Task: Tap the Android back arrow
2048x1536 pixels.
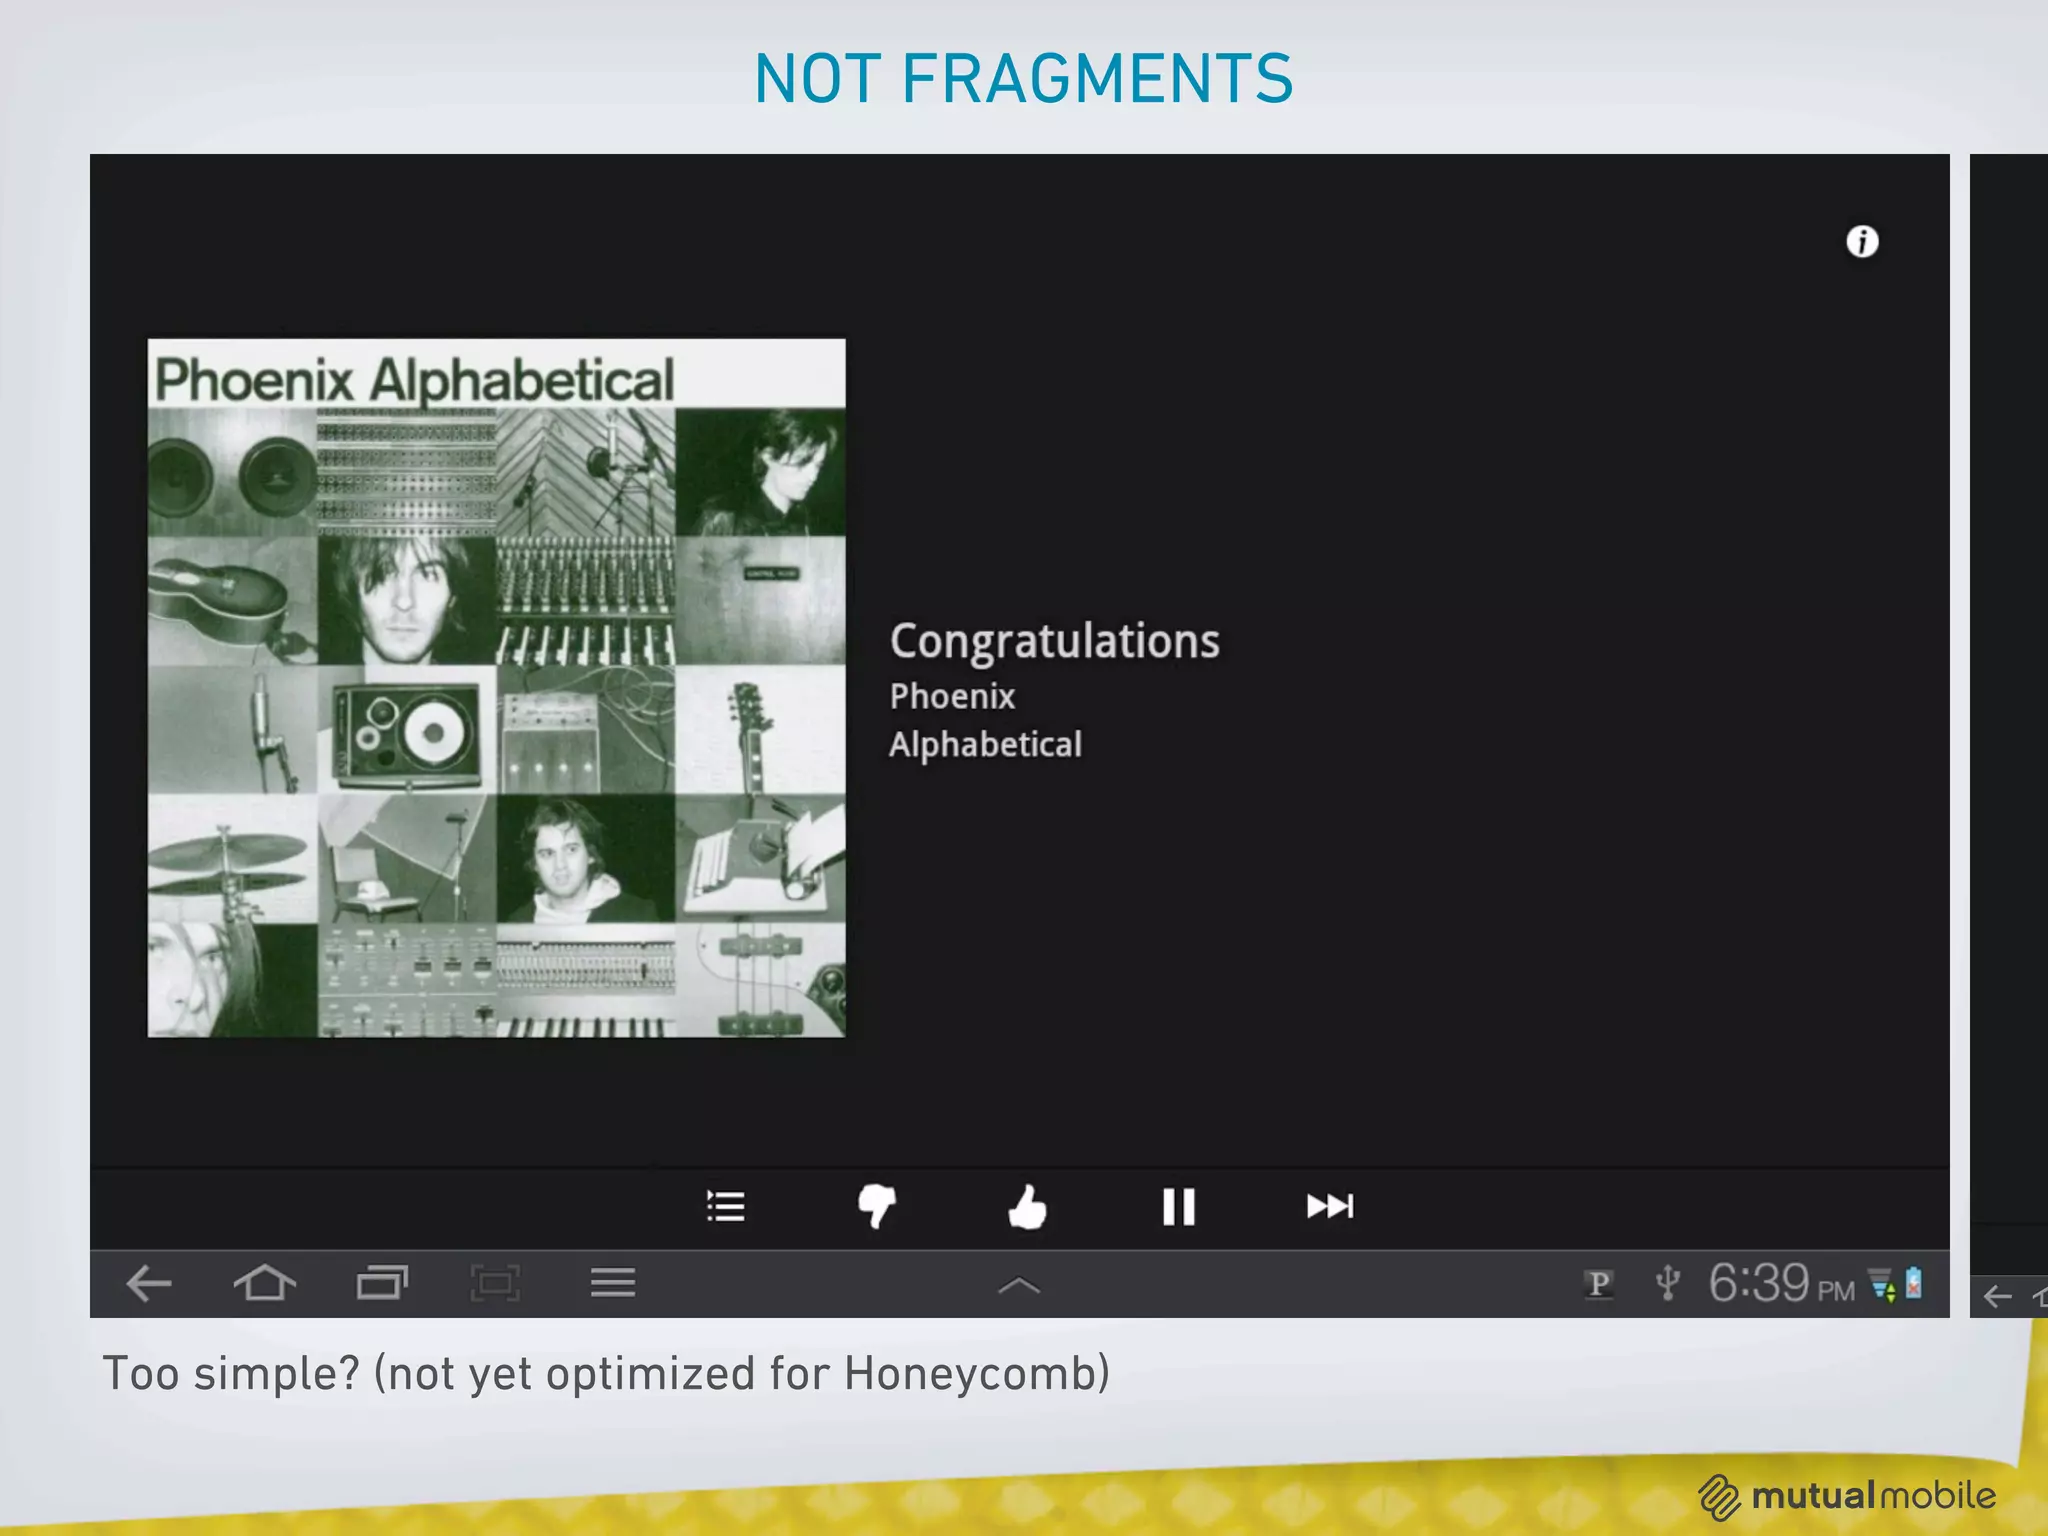Action: [149, 1283]
